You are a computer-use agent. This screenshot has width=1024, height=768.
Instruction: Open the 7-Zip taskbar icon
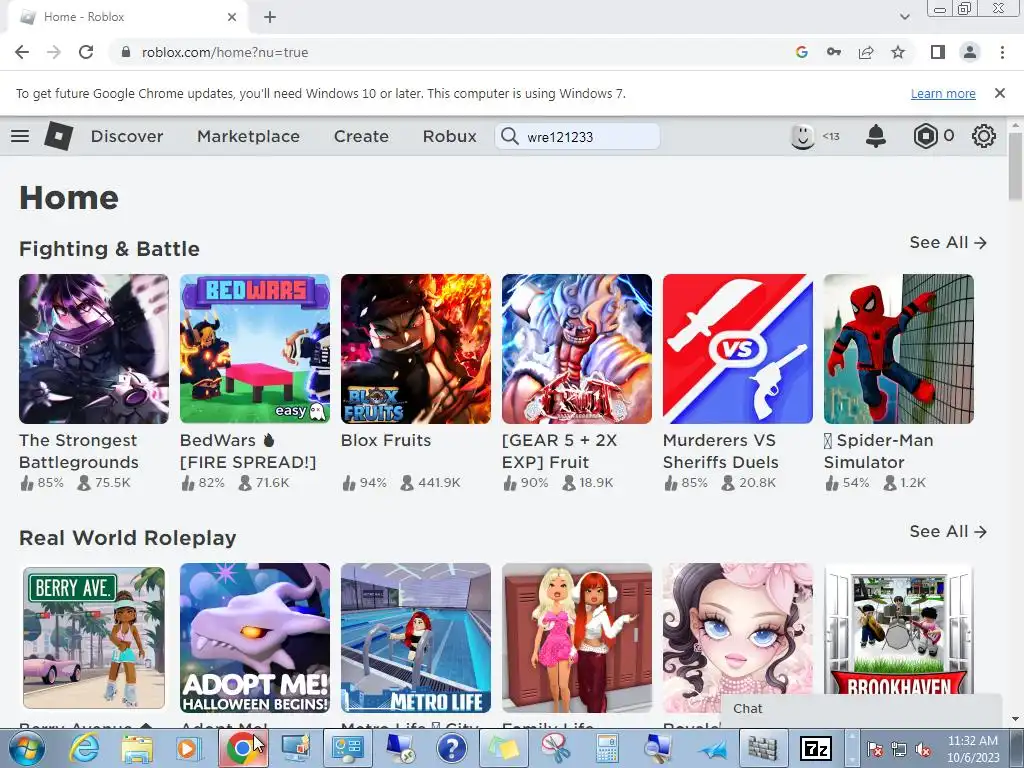pyautogui.click(x=816, y=748)
